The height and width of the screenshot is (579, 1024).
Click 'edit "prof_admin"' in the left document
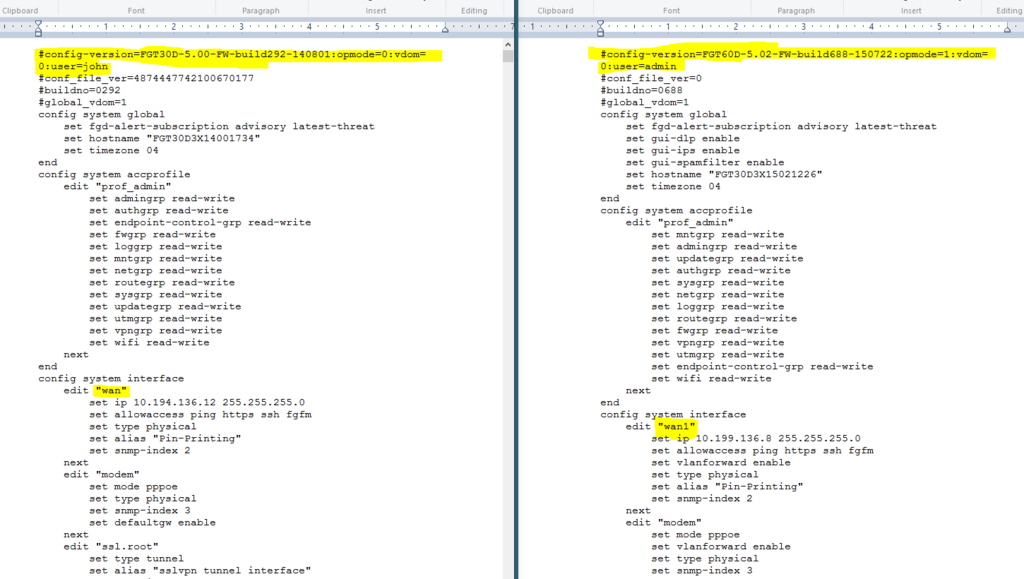tap(118, 187)
